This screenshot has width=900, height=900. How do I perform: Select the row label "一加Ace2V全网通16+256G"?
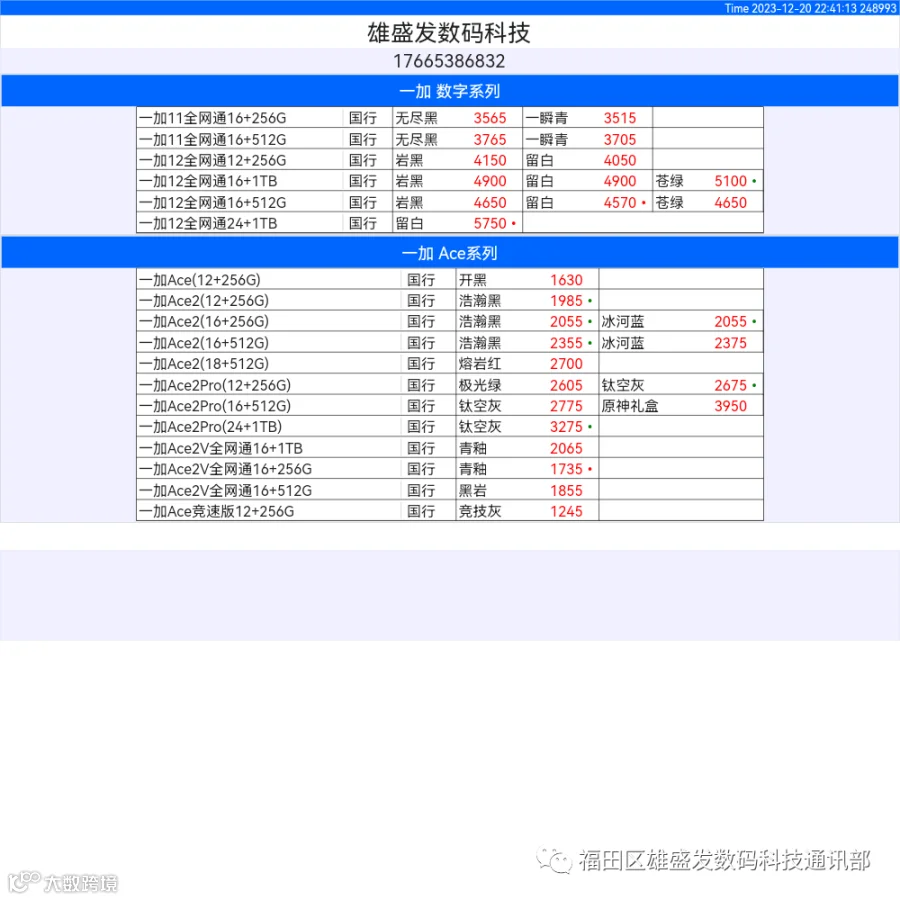coord(226,469)
